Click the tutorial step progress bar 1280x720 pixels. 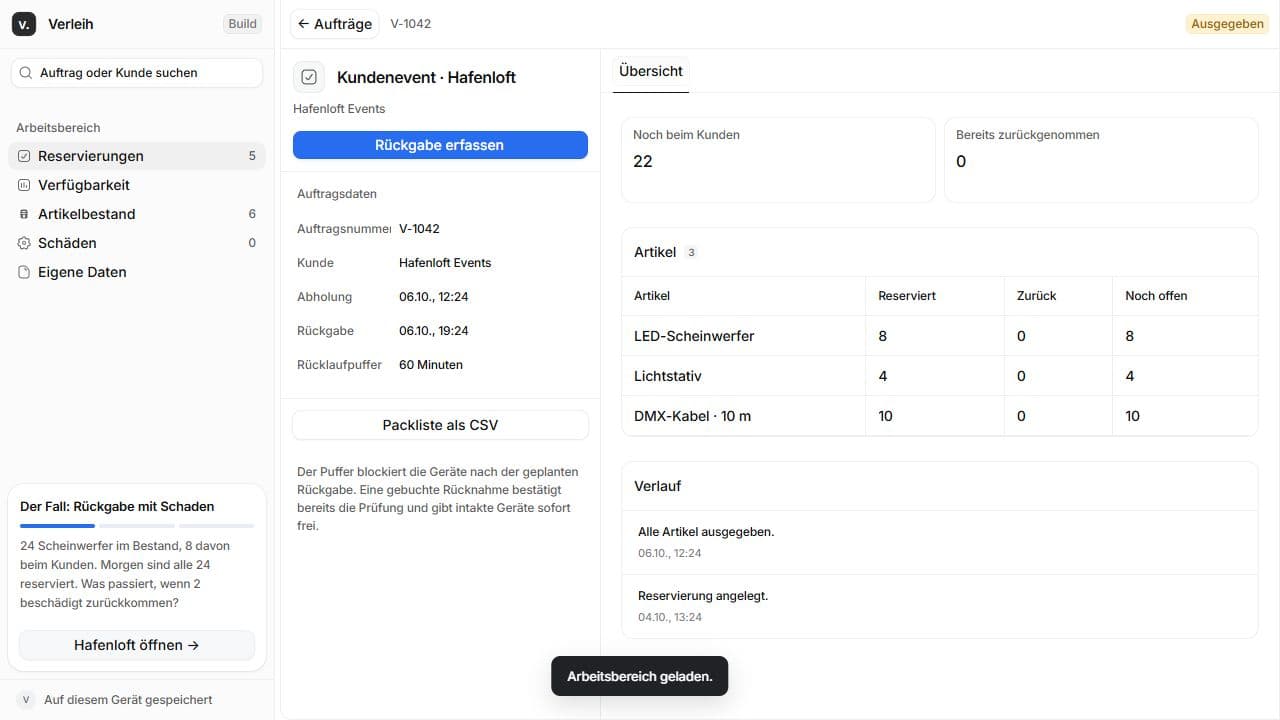(137, 526)
